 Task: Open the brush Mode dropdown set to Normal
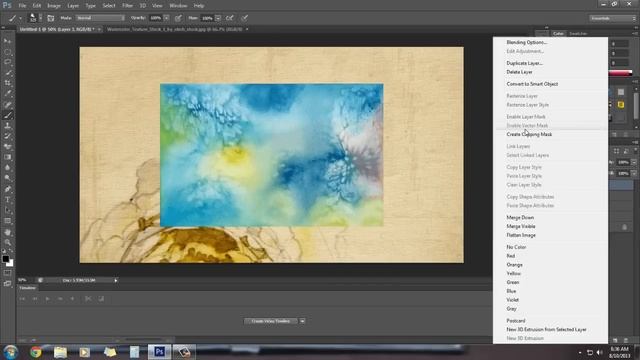[100, 18]
